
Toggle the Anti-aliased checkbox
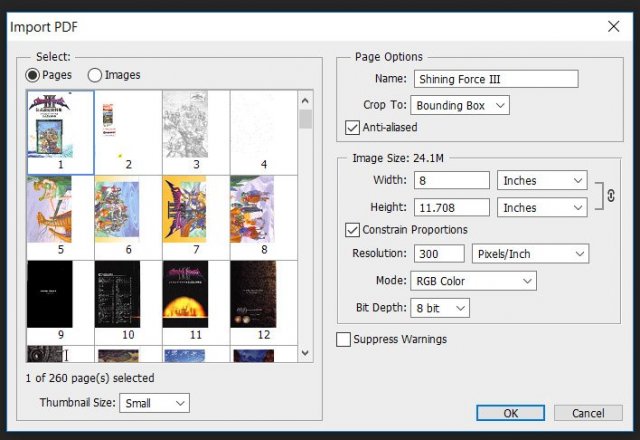point(352,127)
